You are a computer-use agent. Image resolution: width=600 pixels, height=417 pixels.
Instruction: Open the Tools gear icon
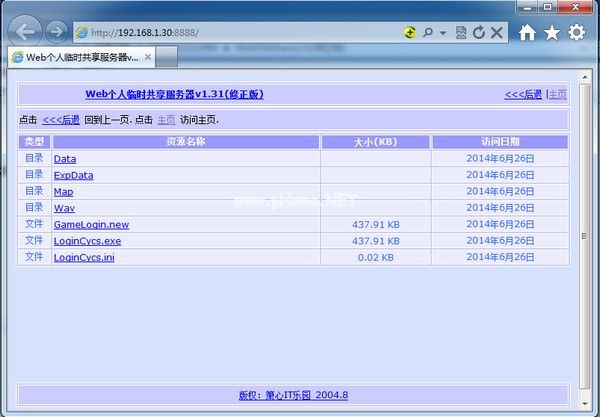click(x=577, y=32)
